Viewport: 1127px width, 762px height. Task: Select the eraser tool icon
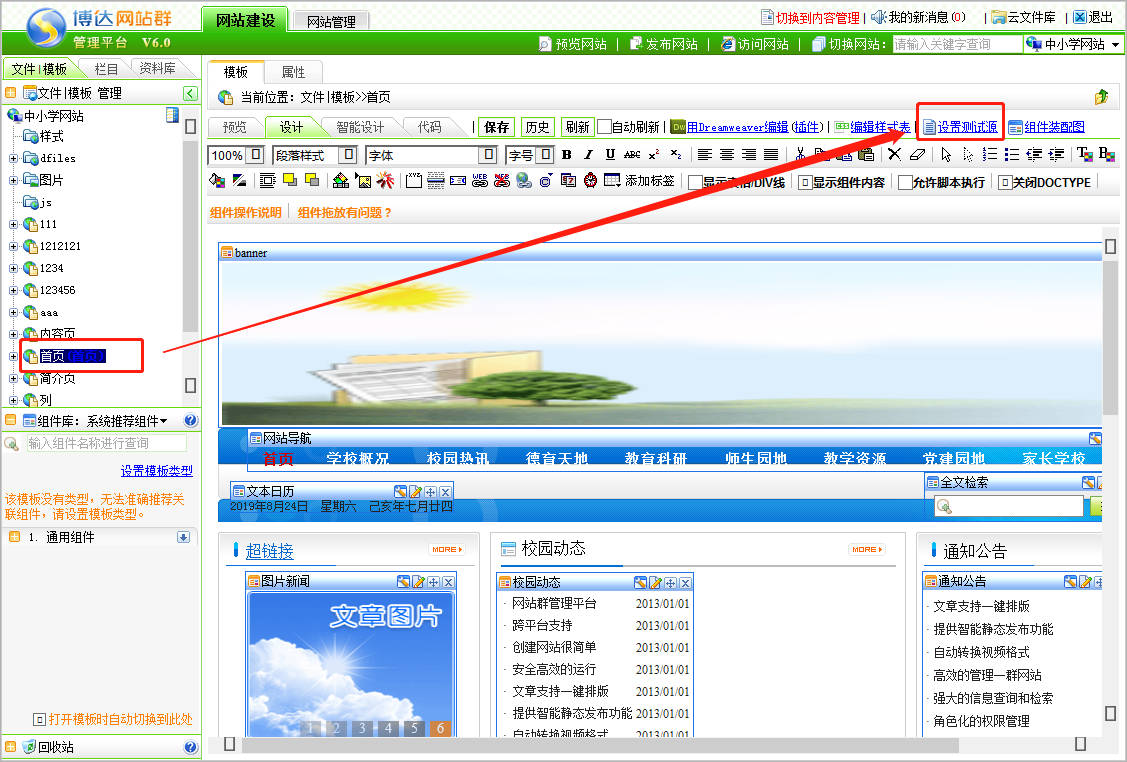tap(918, 155)
